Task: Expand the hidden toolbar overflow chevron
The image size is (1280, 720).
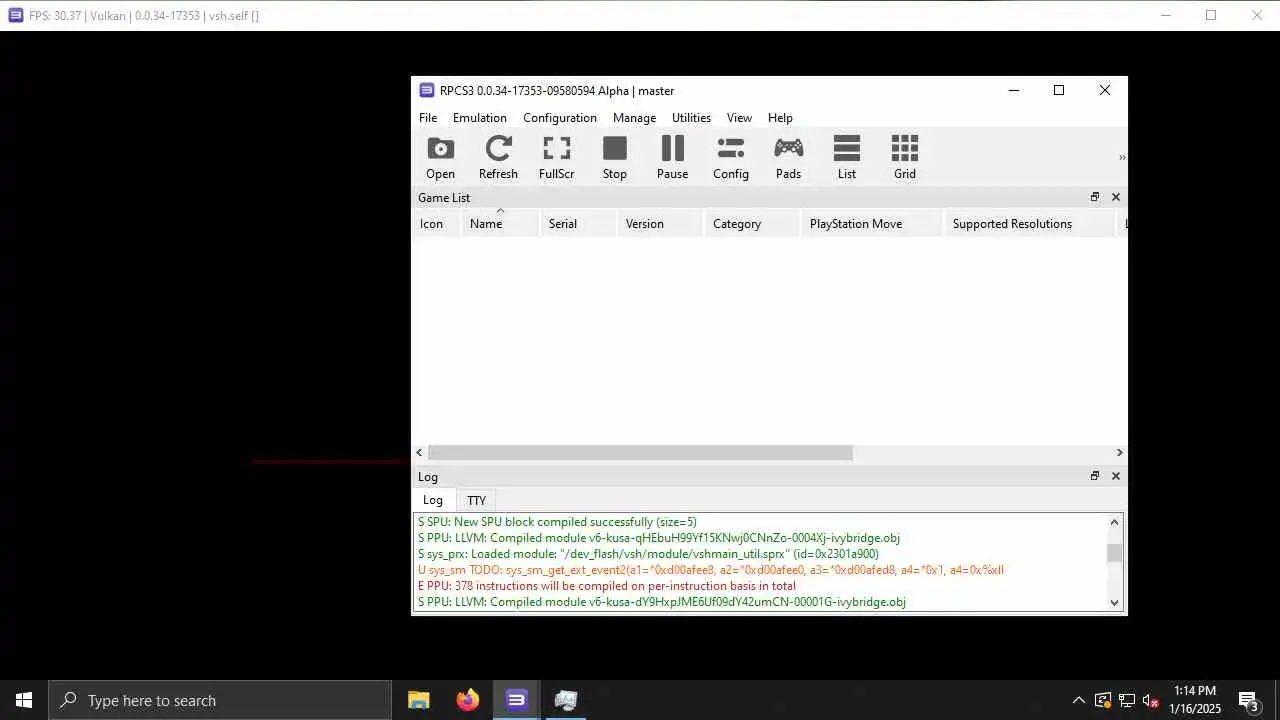Action: tap(1121, 158)
